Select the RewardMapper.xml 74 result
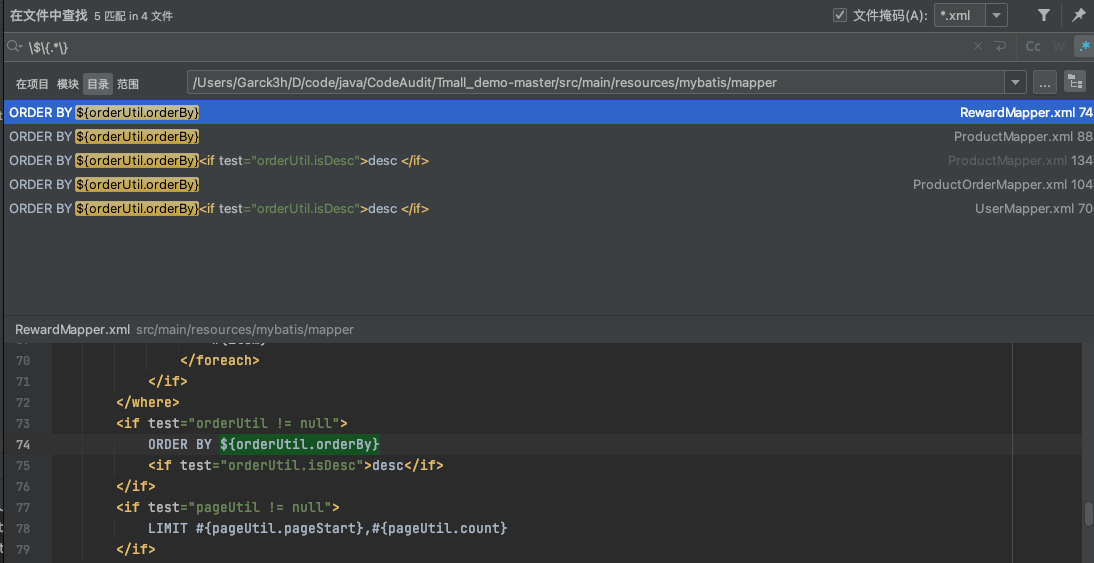This screenshot has width=1094, height=563. pyautogui.click(x=548, y=112)
